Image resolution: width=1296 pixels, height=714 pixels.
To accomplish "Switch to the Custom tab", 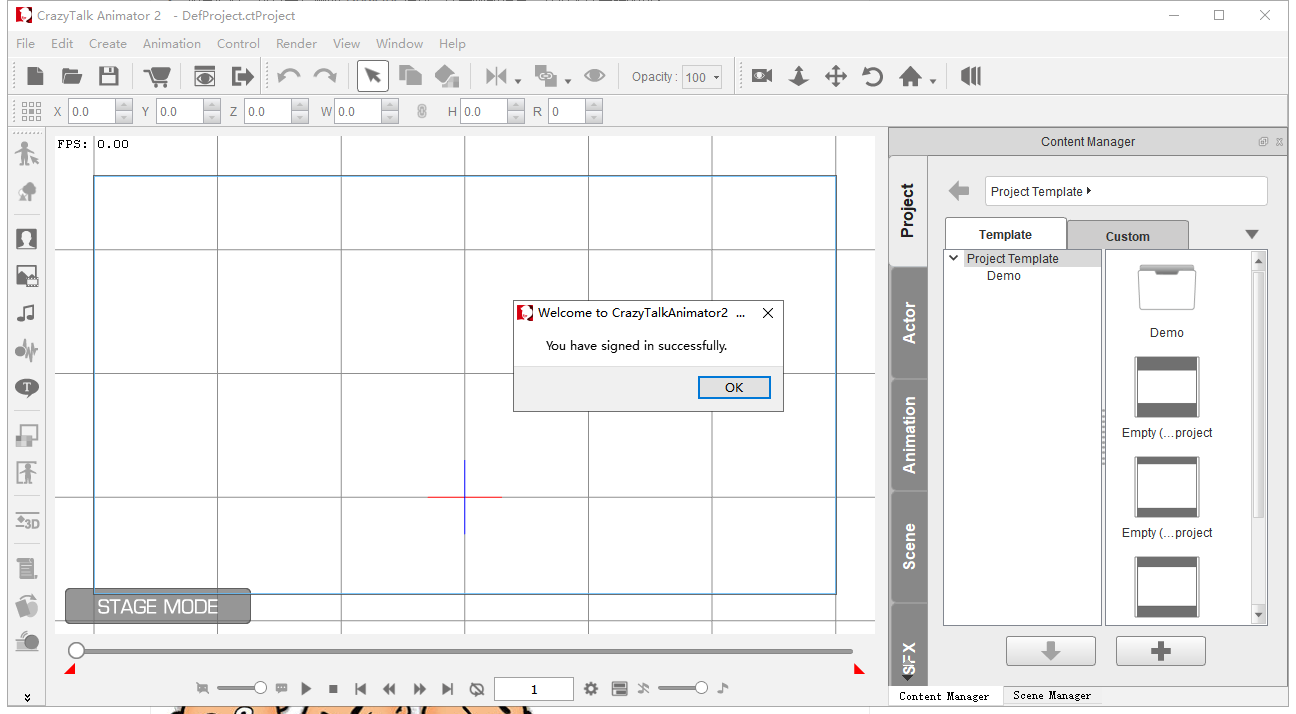I will (x=1128, y=236).
